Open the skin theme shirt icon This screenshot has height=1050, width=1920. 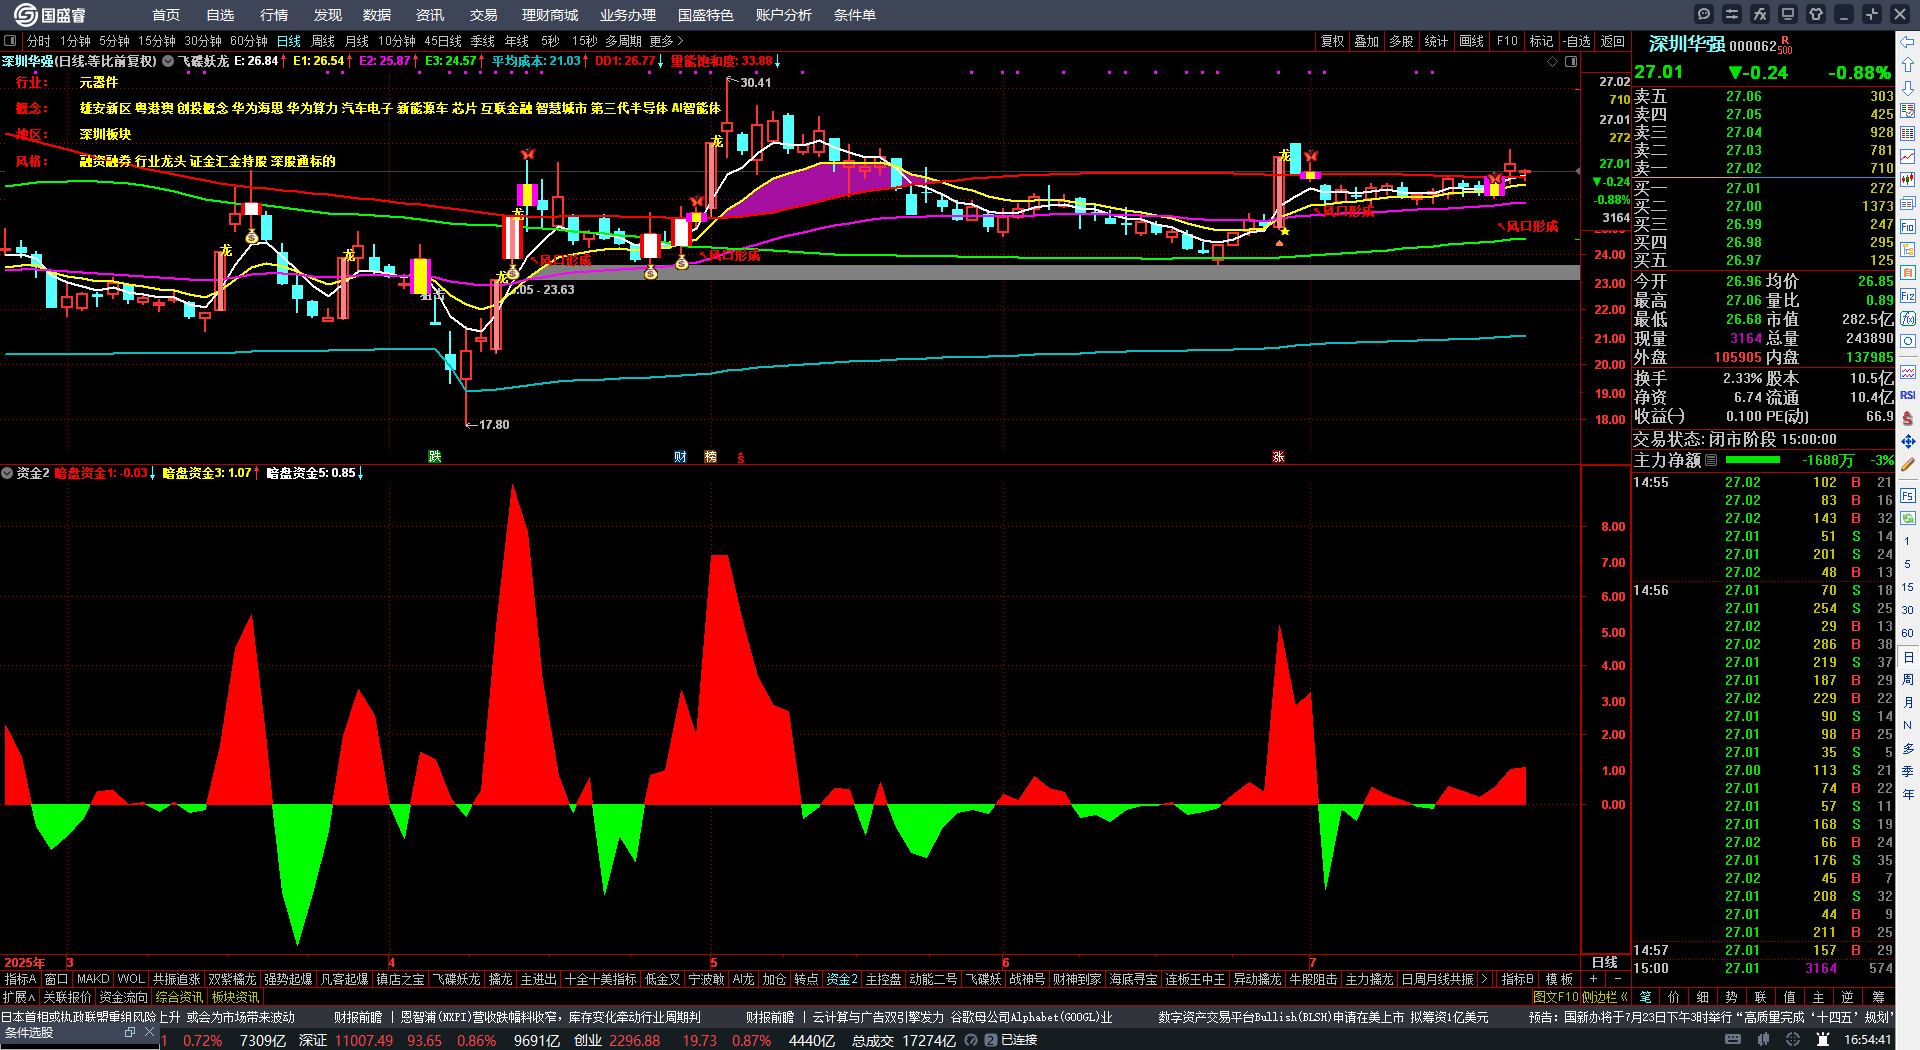pyautogui.click(x=1816, y=14)
